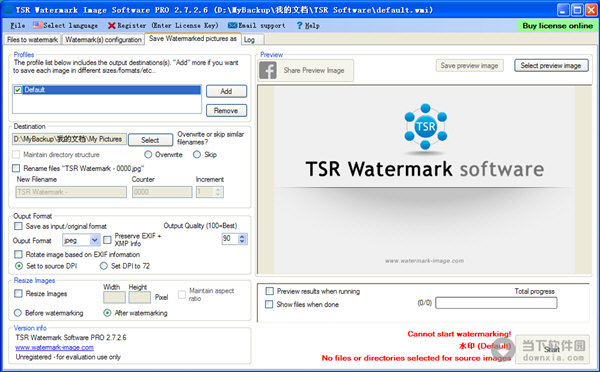Click 'Unregistered - for evaluation use only' text

68,357
